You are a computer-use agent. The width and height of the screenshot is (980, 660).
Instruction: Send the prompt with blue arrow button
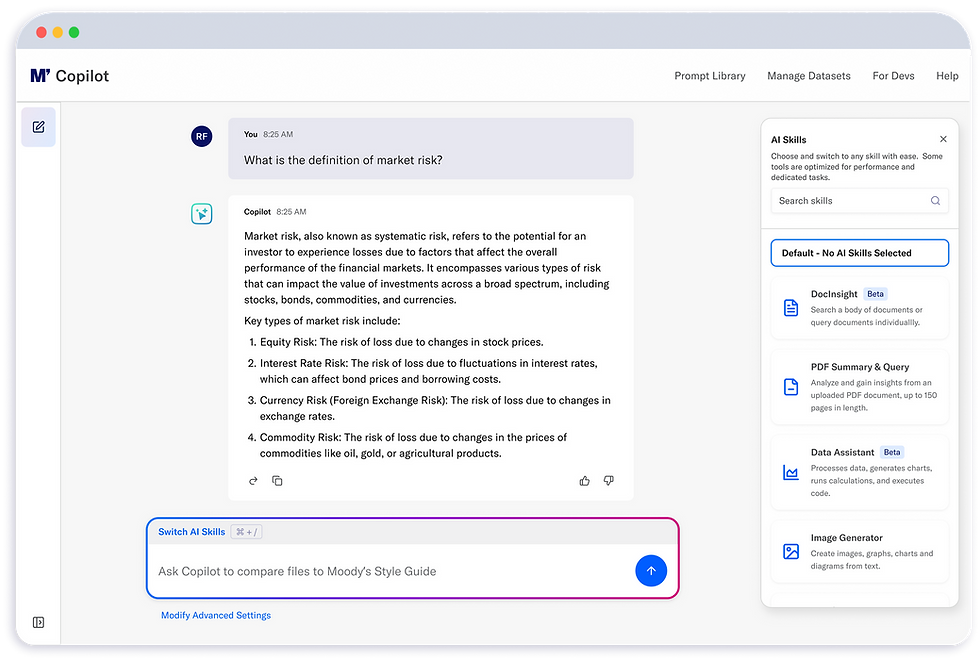point(651,571)
